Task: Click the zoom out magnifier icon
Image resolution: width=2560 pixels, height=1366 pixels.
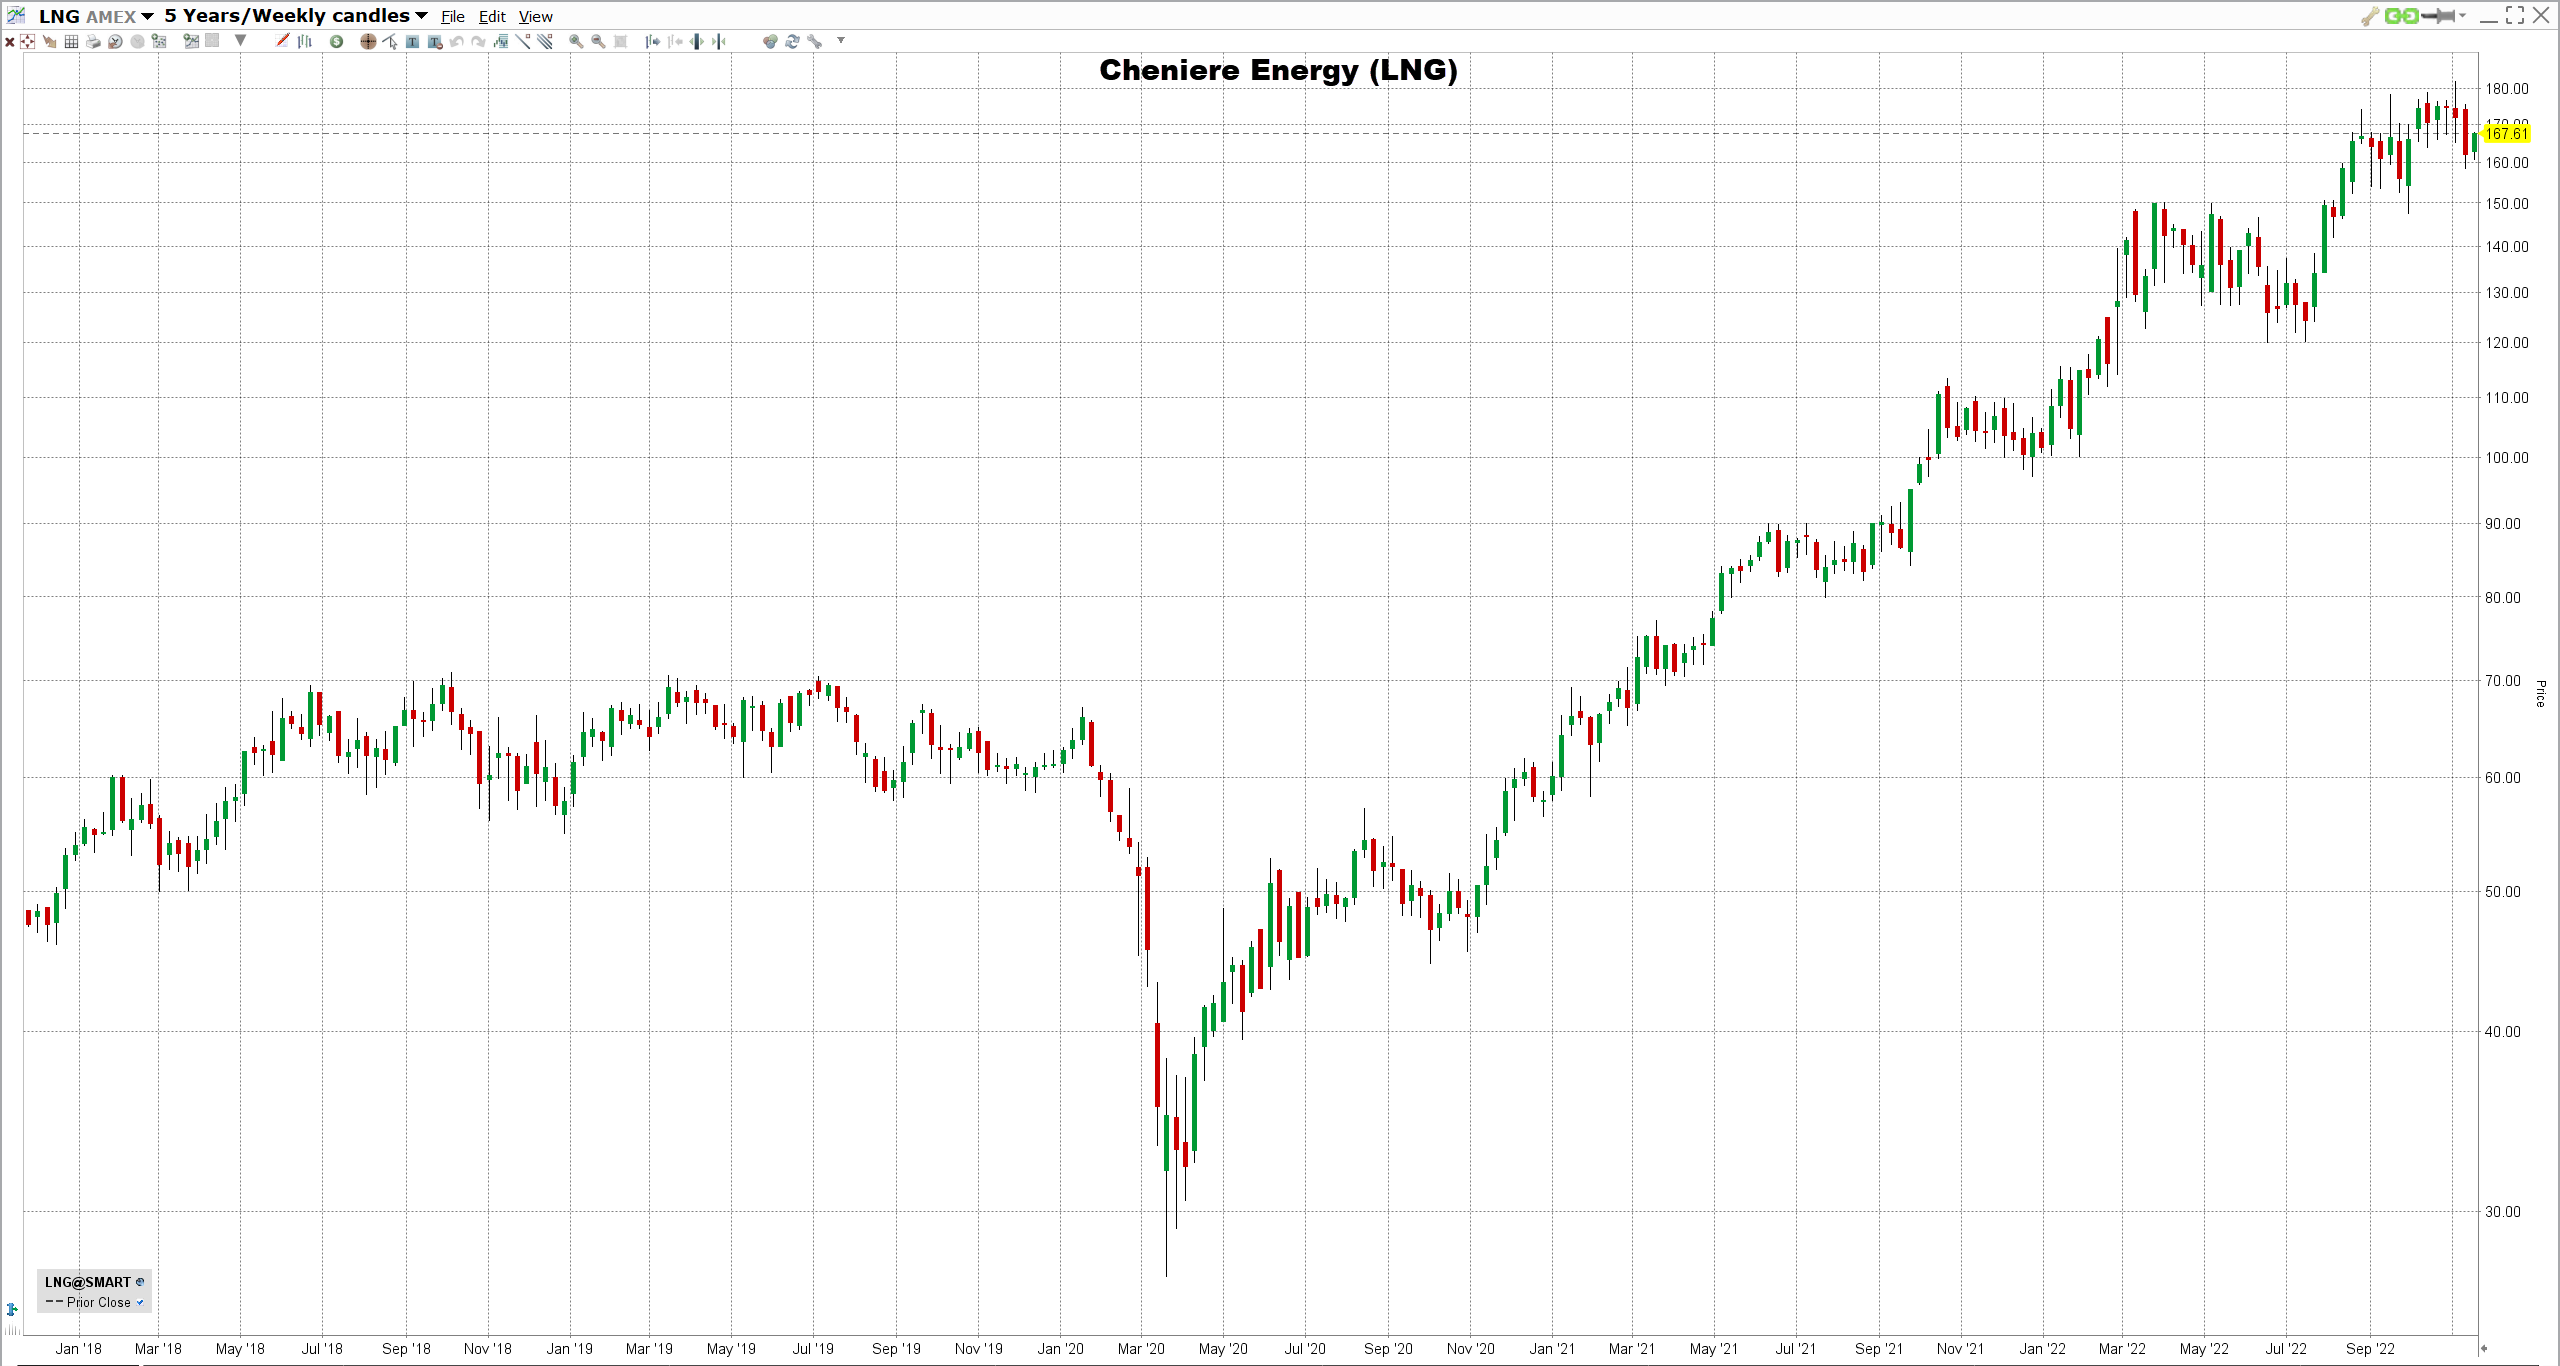Action: click(598, 41)
